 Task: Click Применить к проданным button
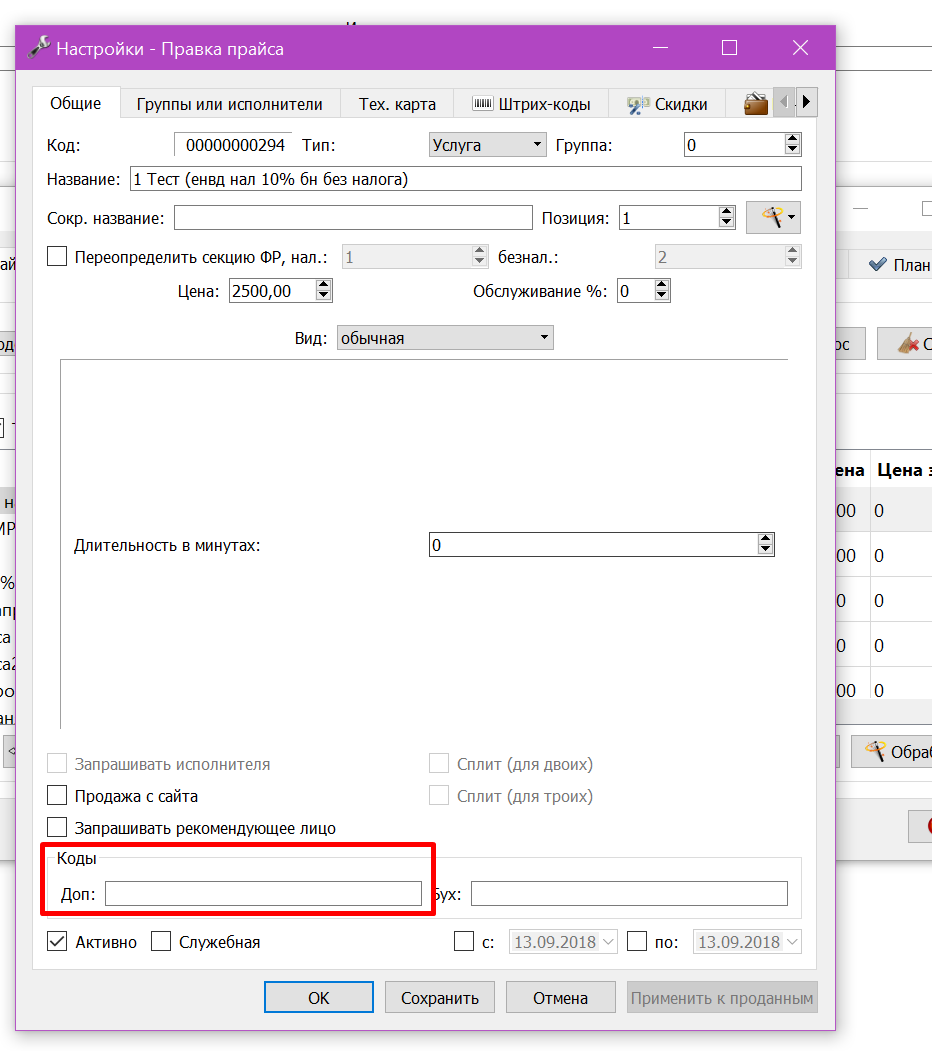point(722,997)
